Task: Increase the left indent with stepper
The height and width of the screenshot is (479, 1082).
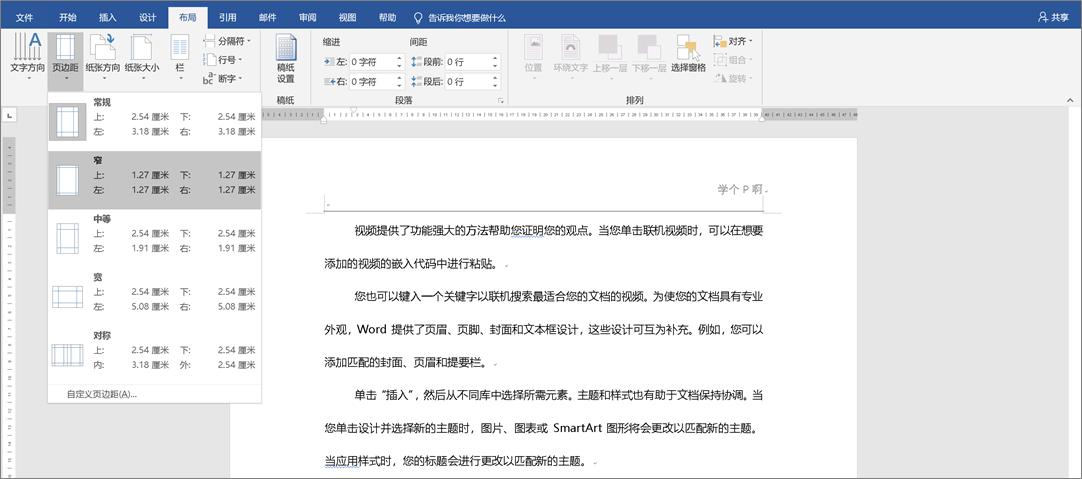Action: pos(400,58)
